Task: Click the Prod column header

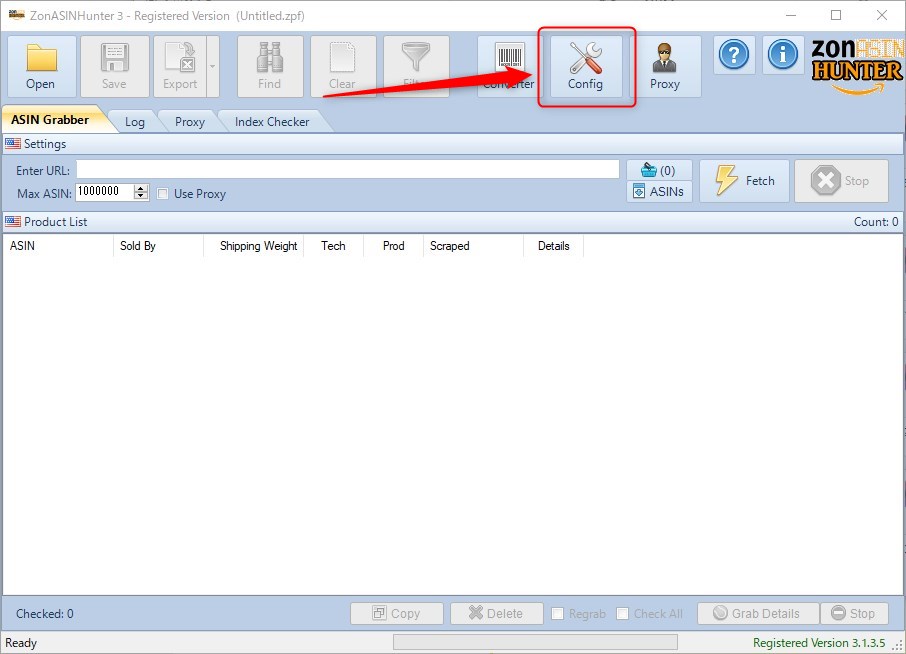Action: [x=393, y=246]
